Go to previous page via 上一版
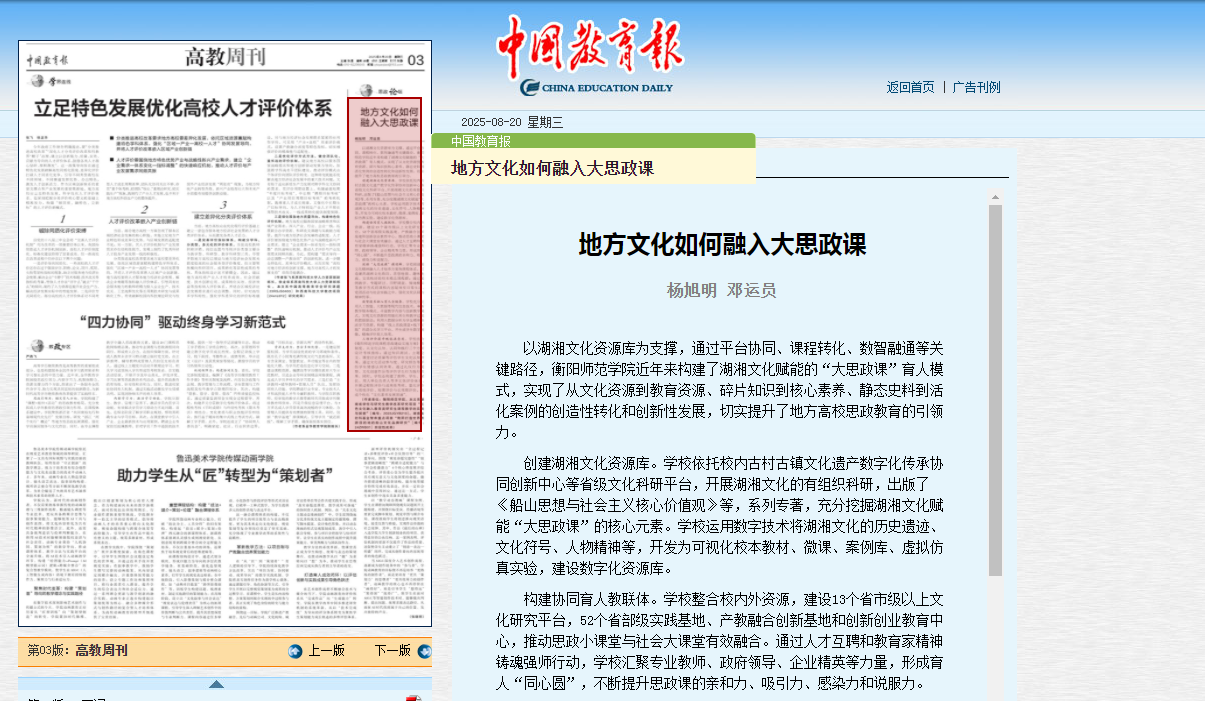 point(326,651)
